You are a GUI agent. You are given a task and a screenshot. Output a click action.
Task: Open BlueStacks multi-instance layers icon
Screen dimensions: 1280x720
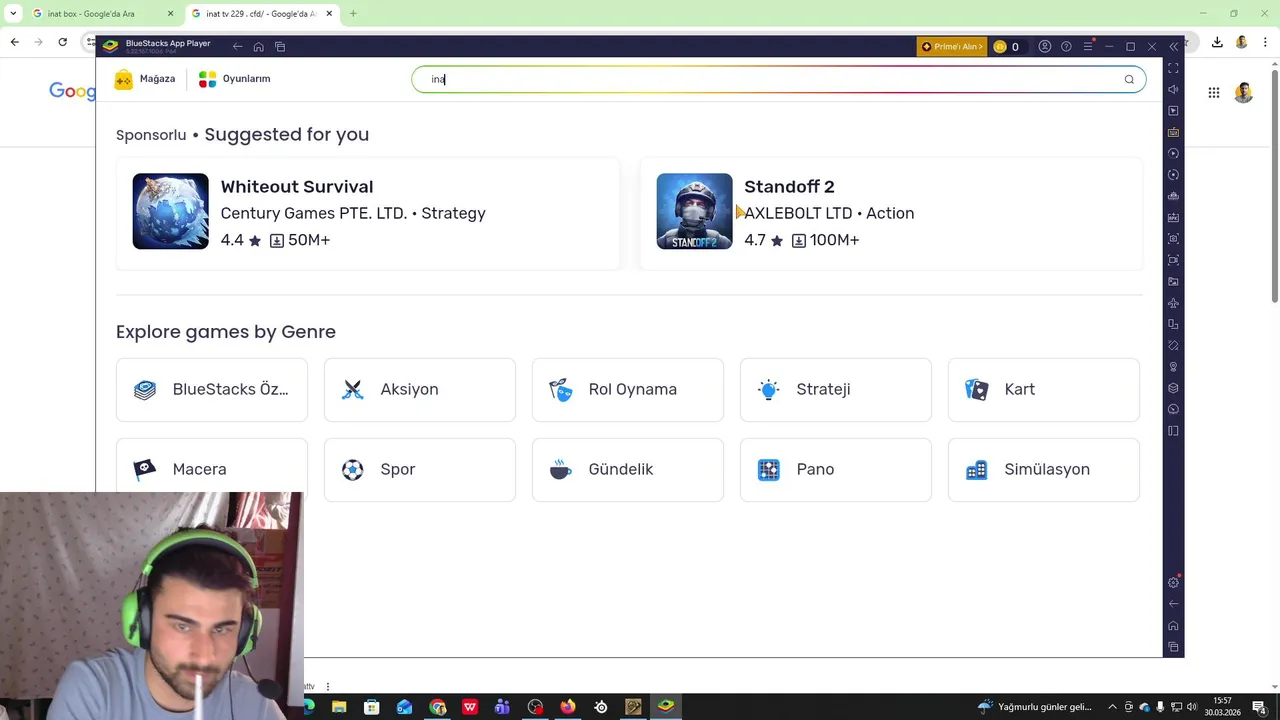coord(1174,388)
